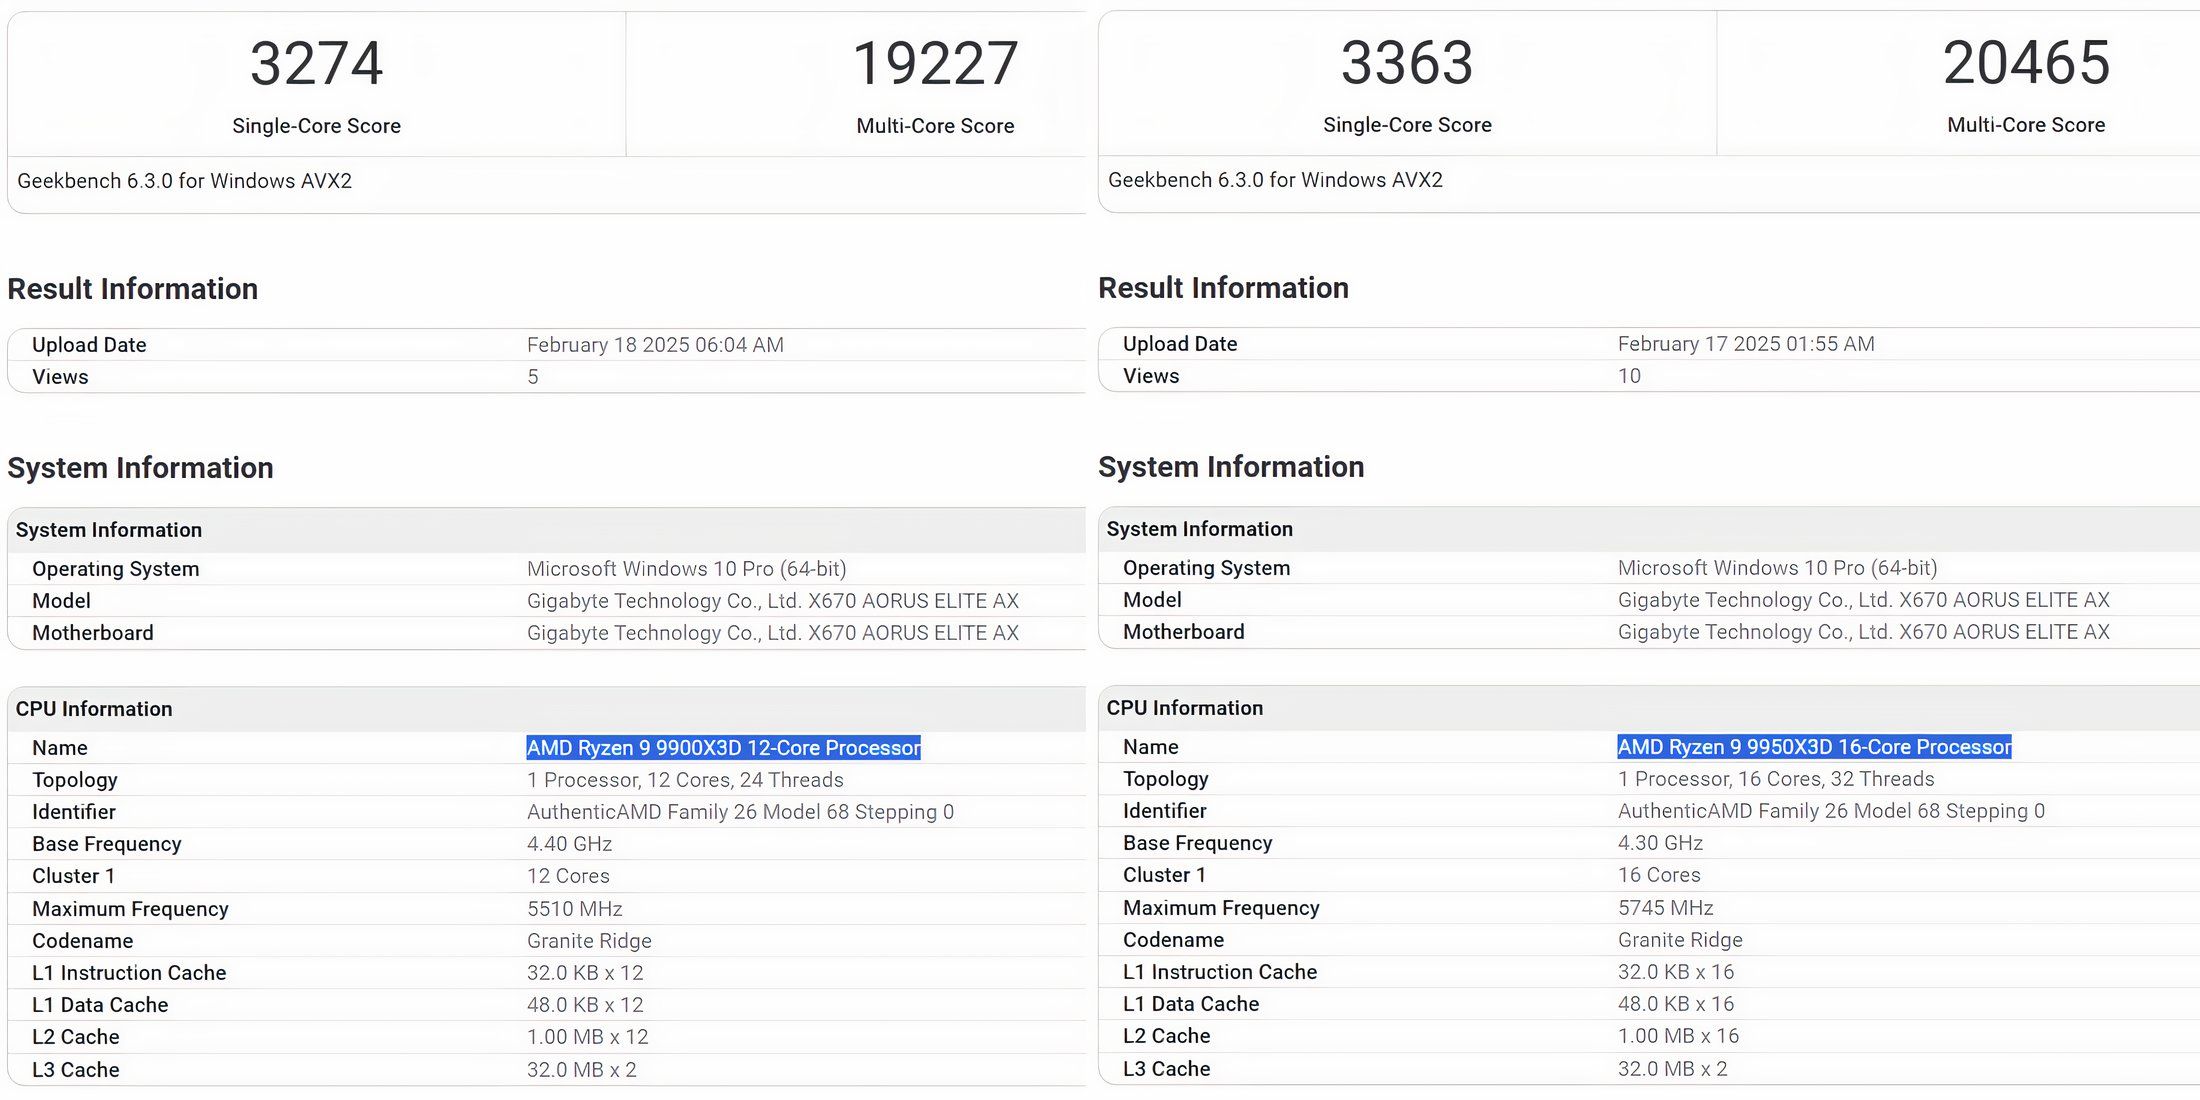Click the 20465 multi-core score
The height and width of the screenshot is (1100, 2200).
[2026, 63]
